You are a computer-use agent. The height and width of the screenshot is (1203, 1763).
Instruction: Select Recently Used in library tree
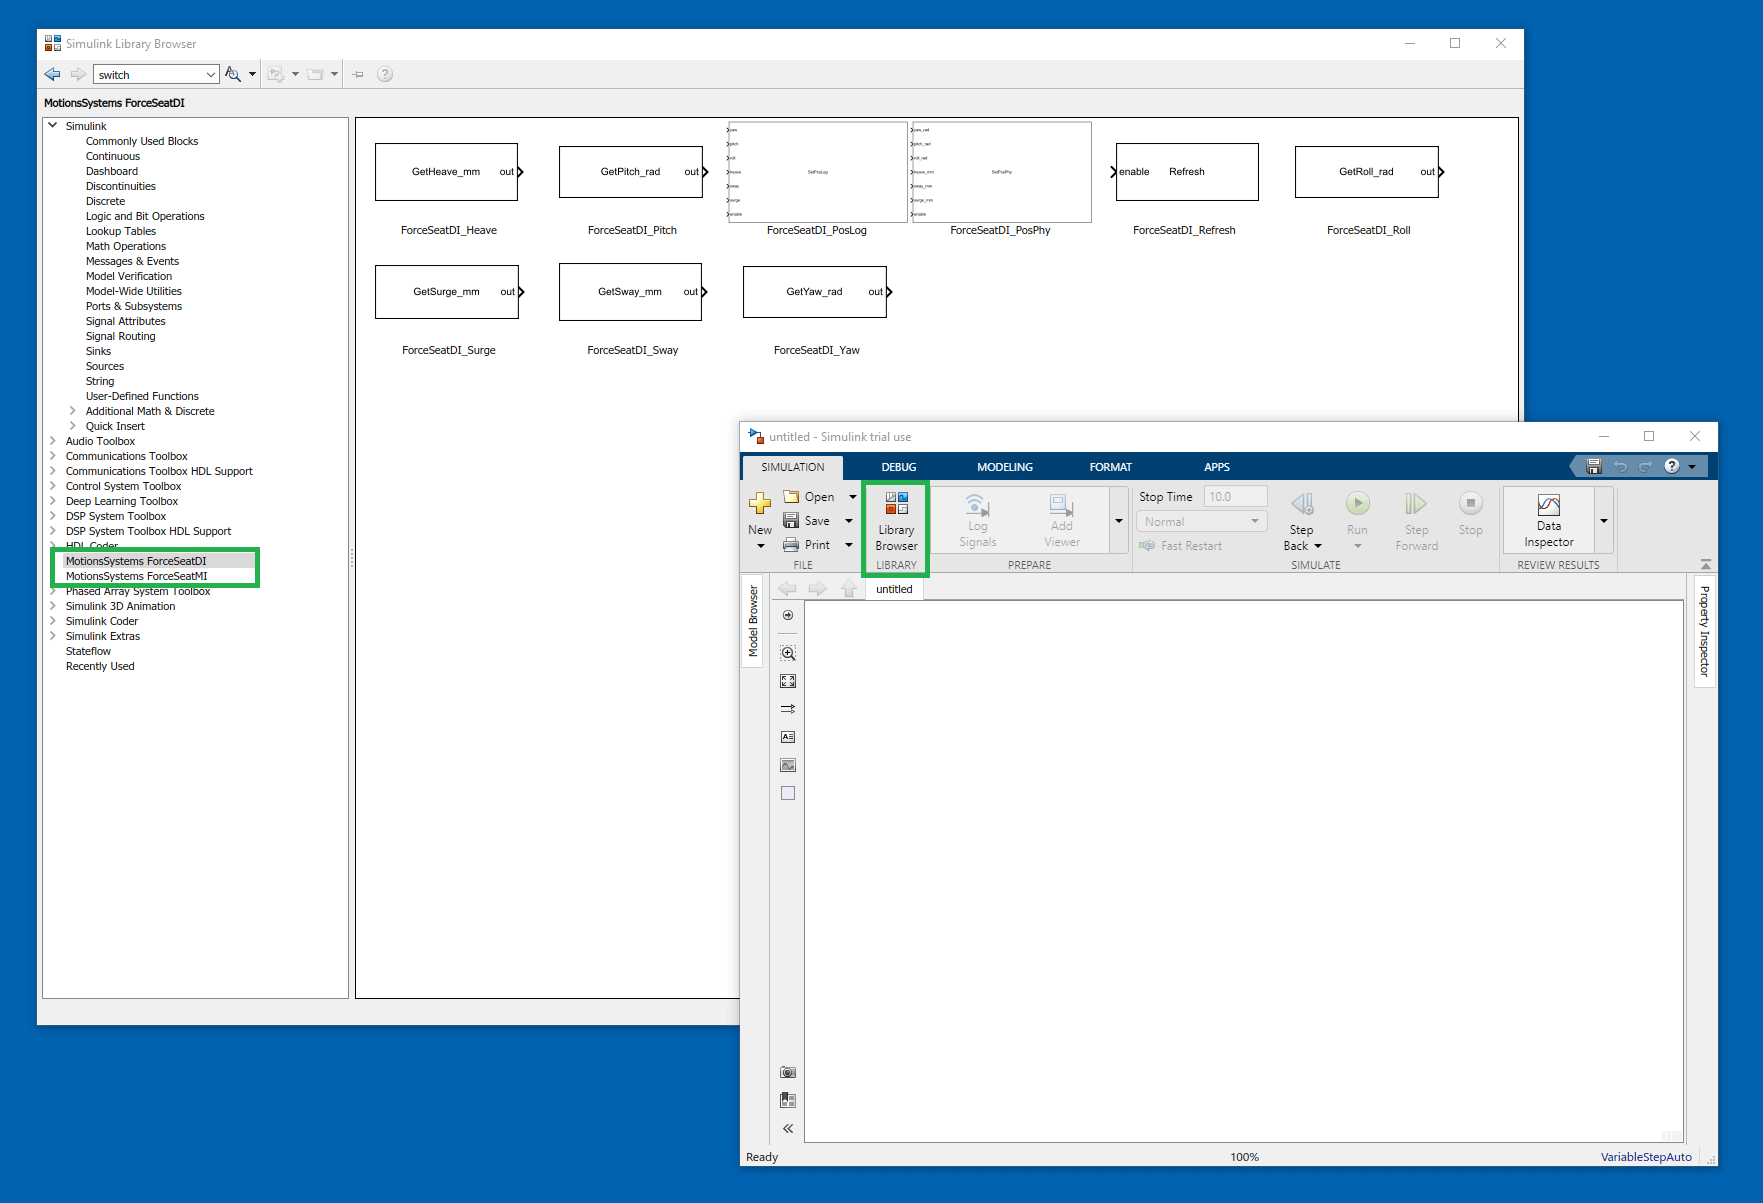[100, 666]
